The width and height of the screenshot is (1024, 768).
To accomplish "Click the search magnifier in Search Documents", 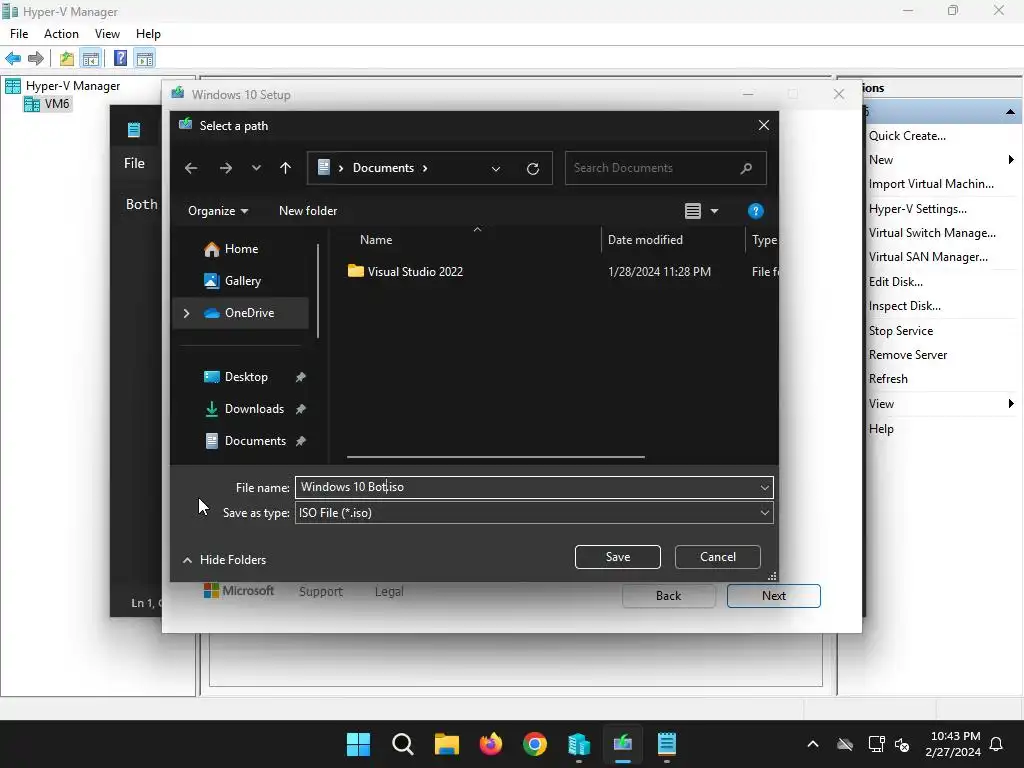I will (x=746, y=168).
